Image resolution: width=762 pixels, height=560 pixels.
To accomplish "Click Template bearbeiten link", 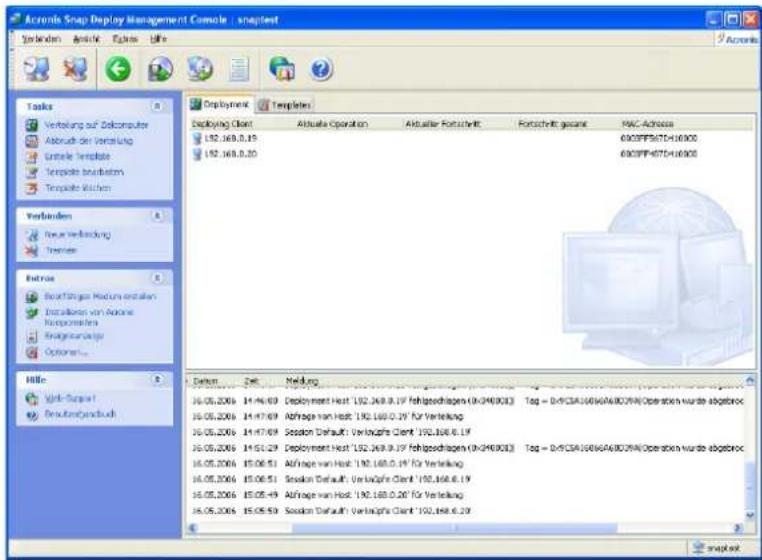I will [x=85, y=172].
